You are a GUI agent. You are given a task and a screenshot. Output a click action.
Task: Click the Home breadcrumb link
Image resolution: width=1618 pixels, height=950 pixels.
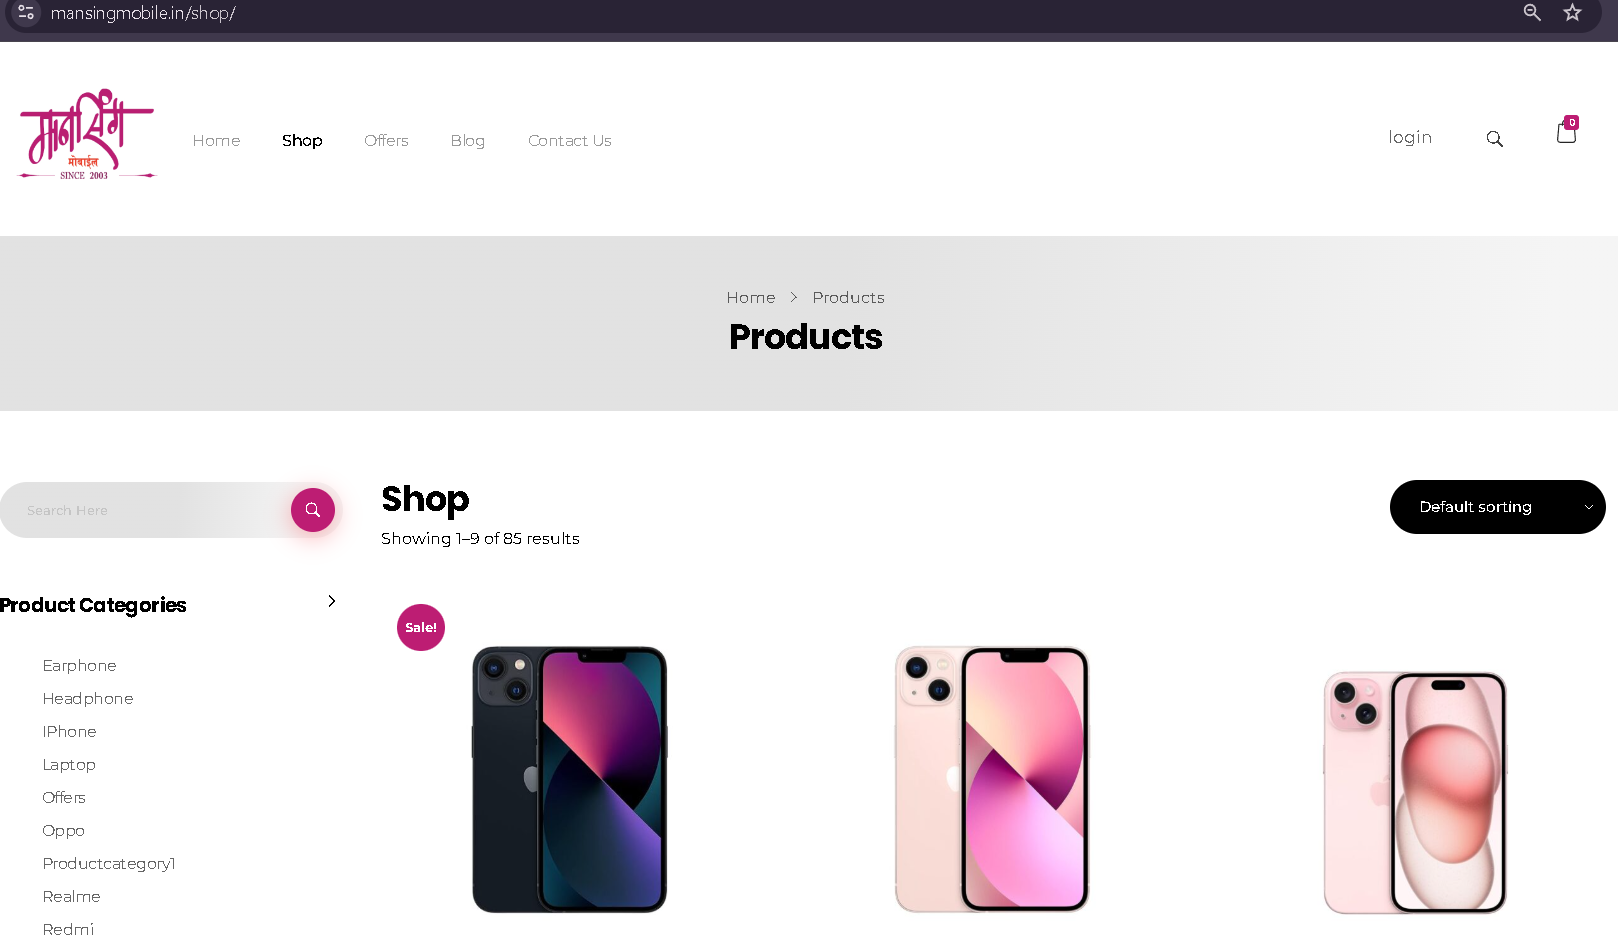pyautogui.click(x=751, y=298)
